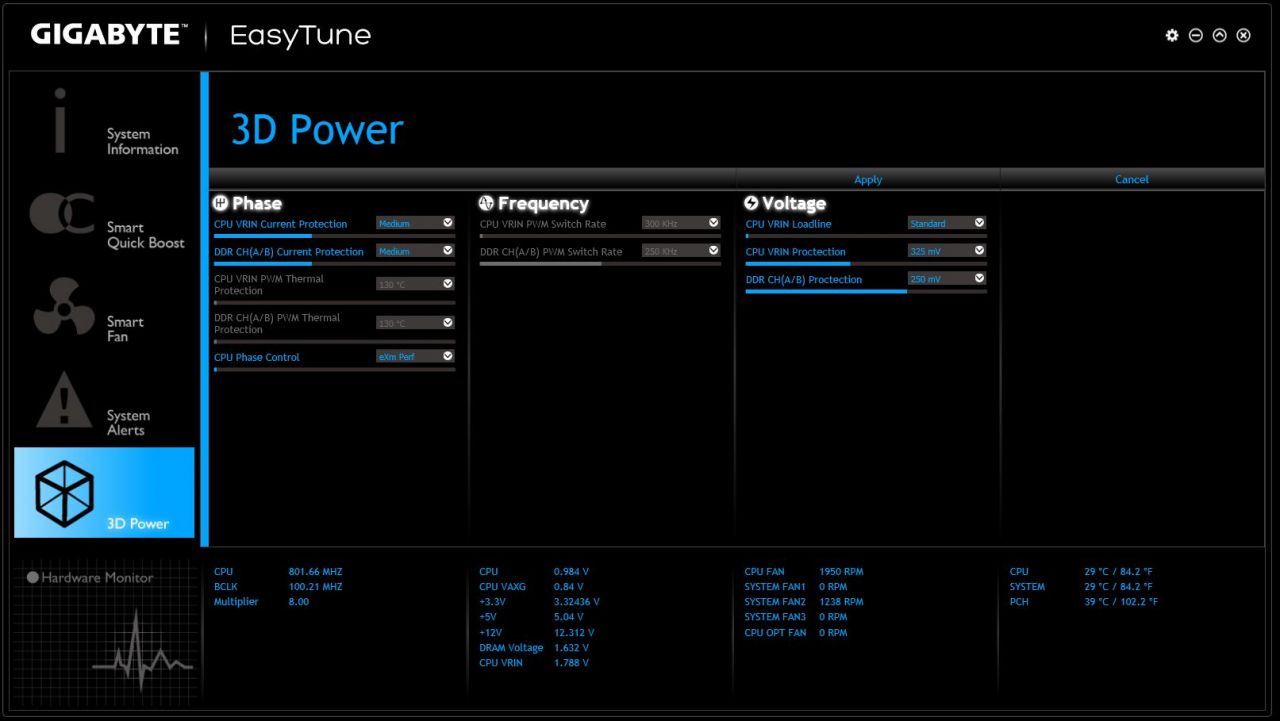This screenshot has height=721, width=1280.
Task: Click the Hardware Monitor heartbeat graph icon
Action: point(140,645)
